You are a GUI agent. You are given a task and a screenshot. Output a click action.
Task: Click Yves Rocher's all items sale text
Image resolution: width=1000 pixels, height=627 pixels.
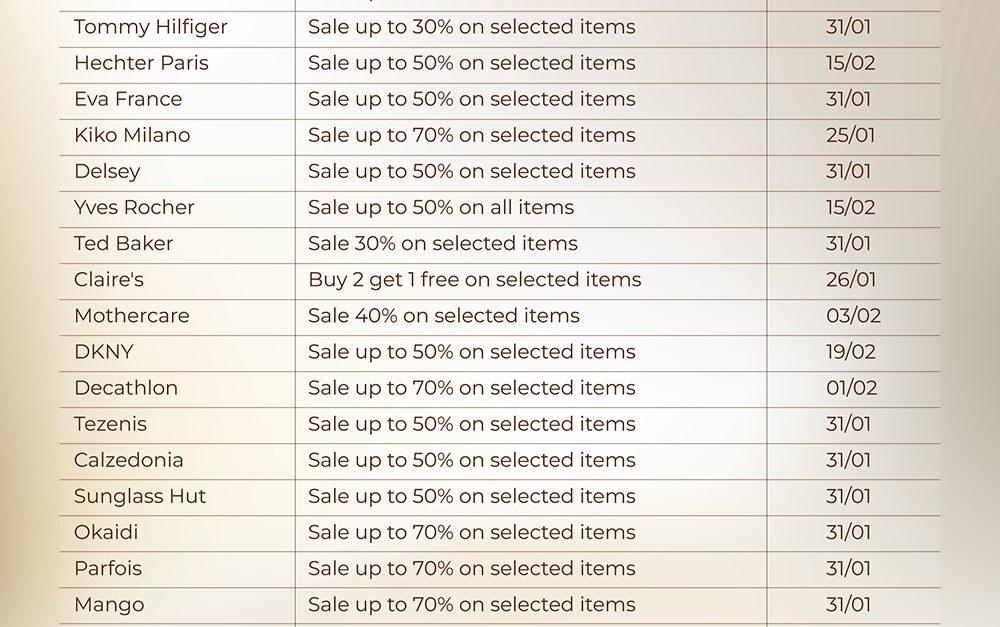(441, 207)
